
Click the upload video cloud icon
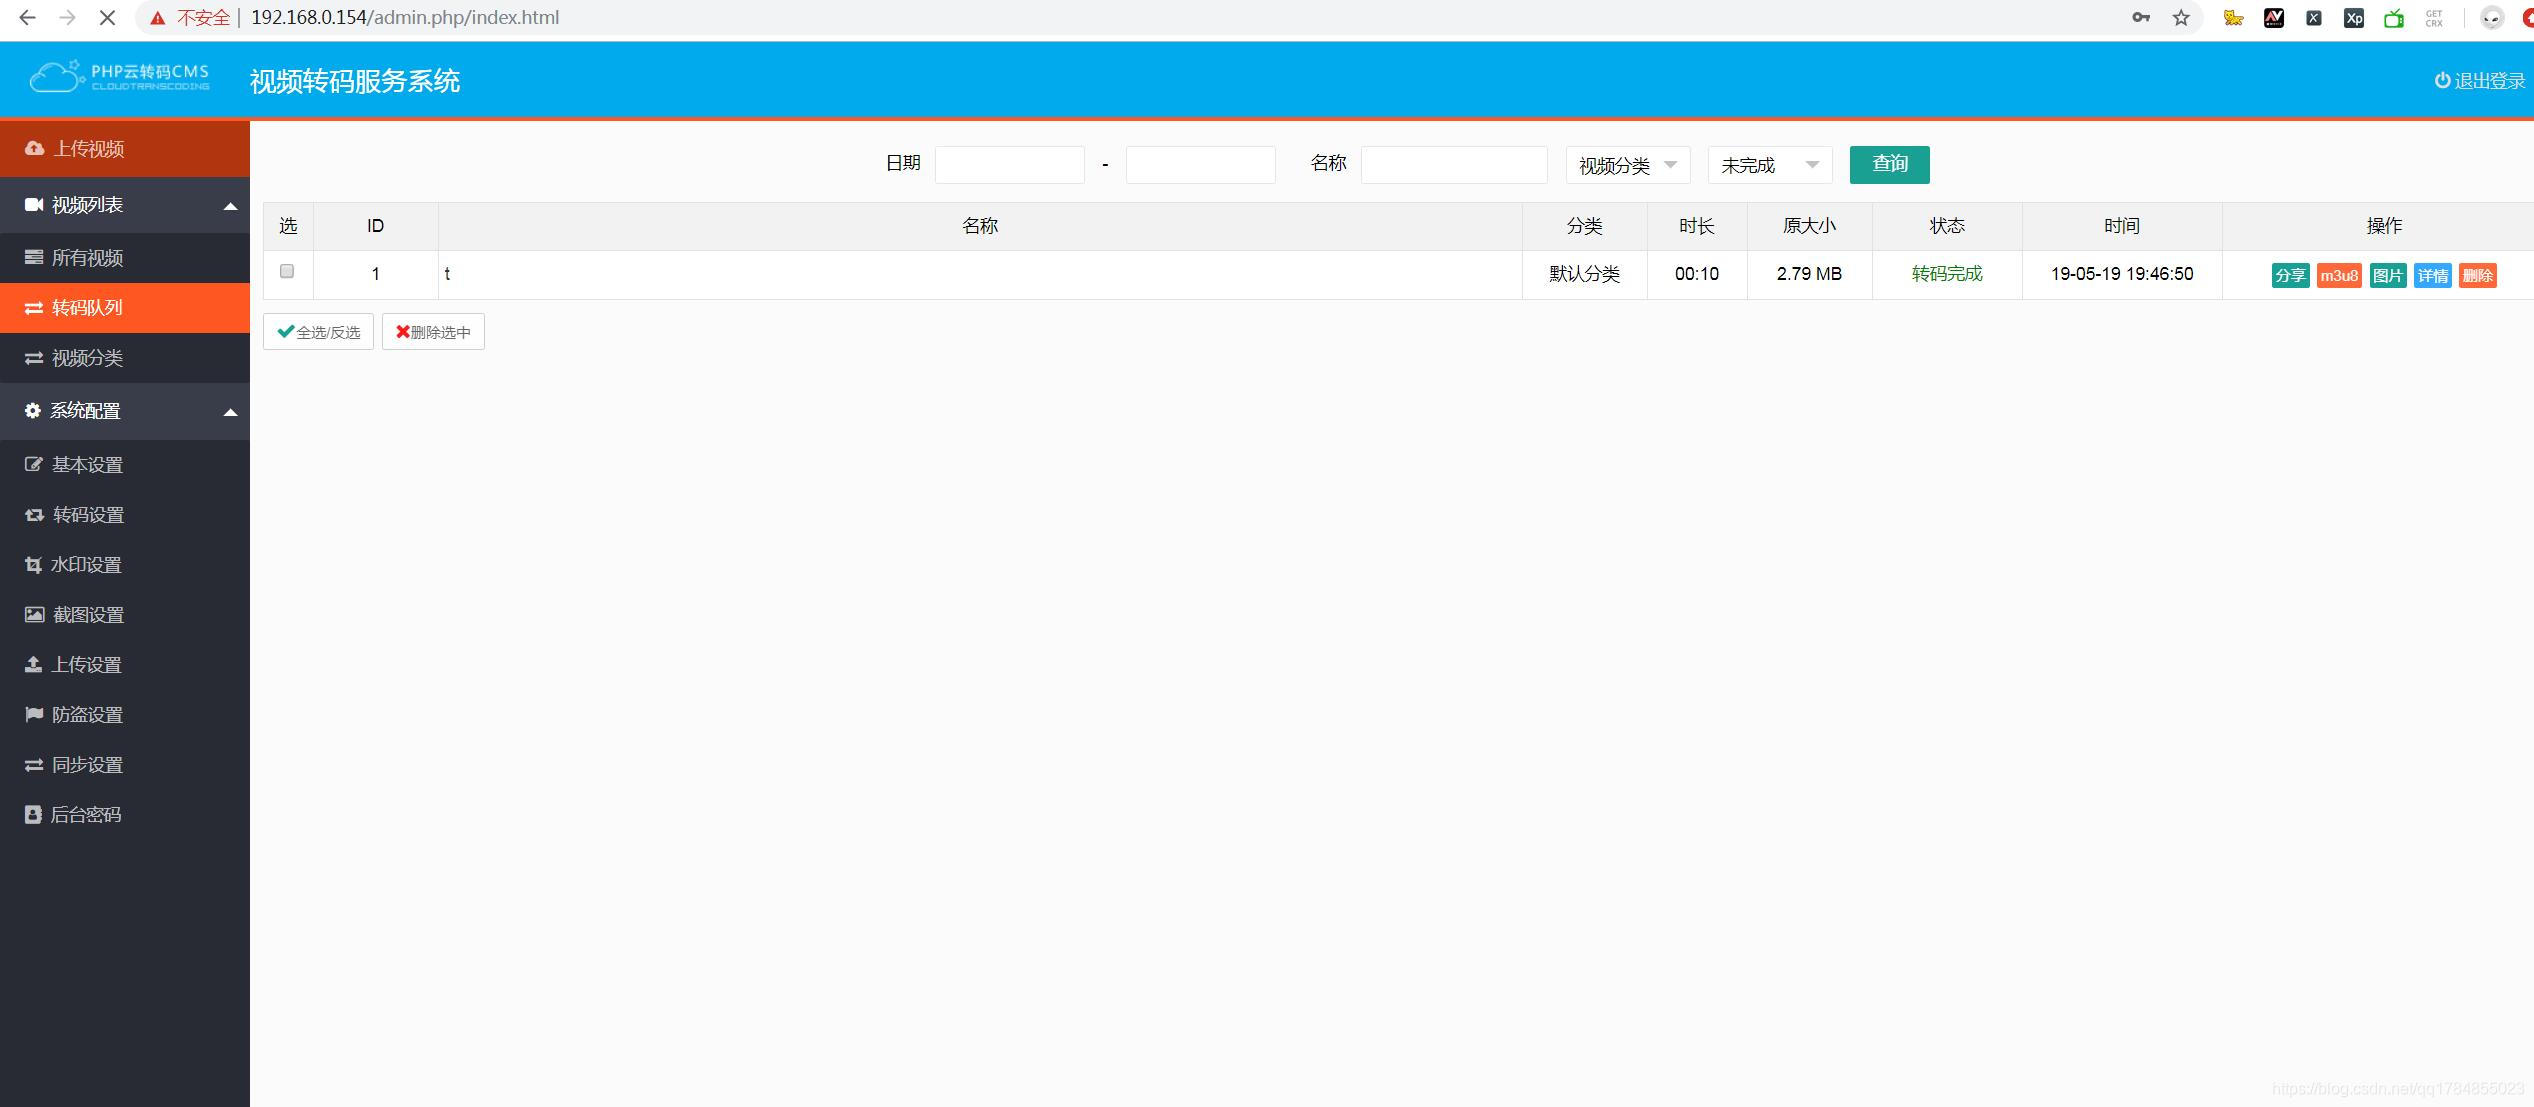click(x=35, y=148)
